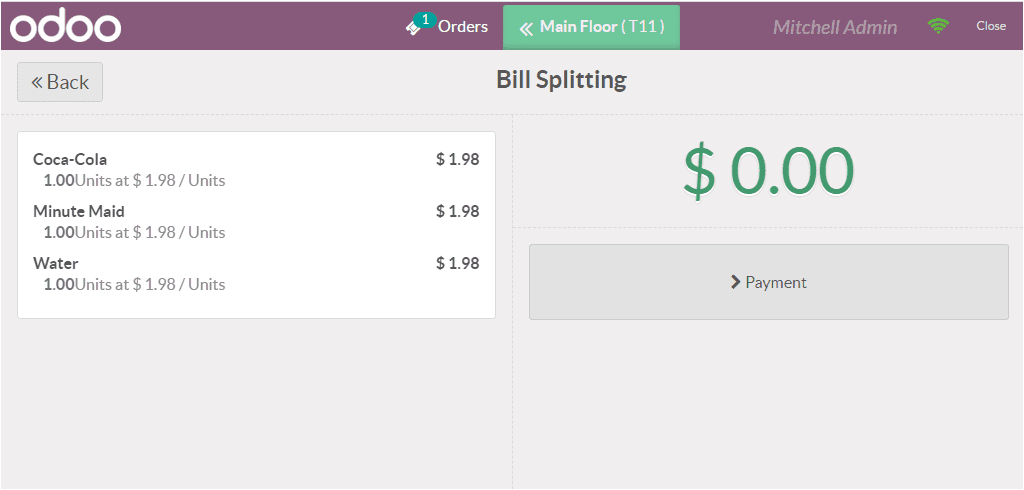Select the Water order line
This screenshot has height=490, width=1024.
click(256, 274)
